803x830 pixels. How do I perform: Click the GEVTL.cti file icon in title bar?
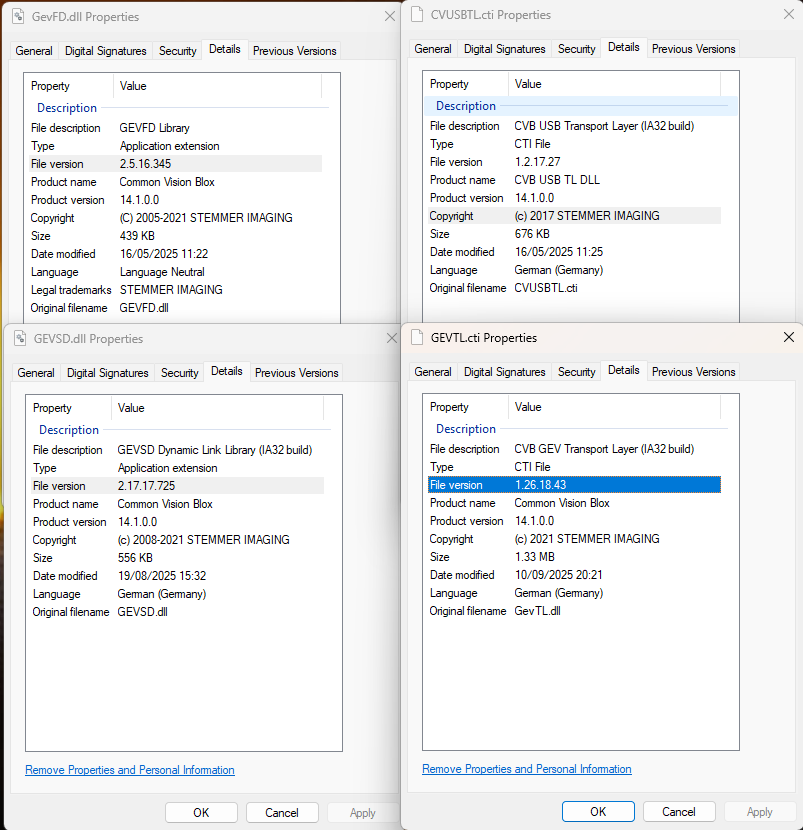[x=417, y=337]
